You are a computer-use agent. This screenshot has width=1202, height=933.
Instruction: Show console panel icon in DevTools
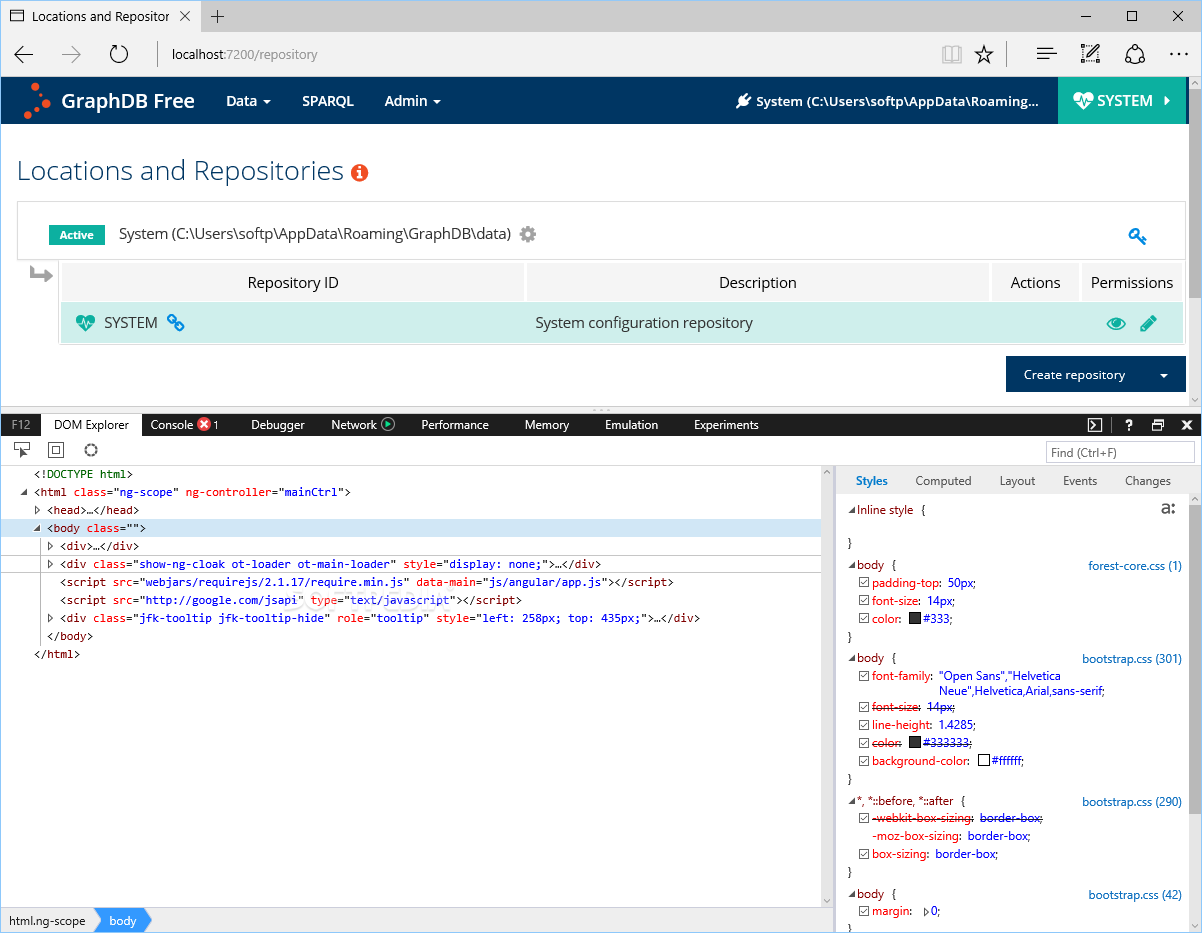[x=1095, y=425]
